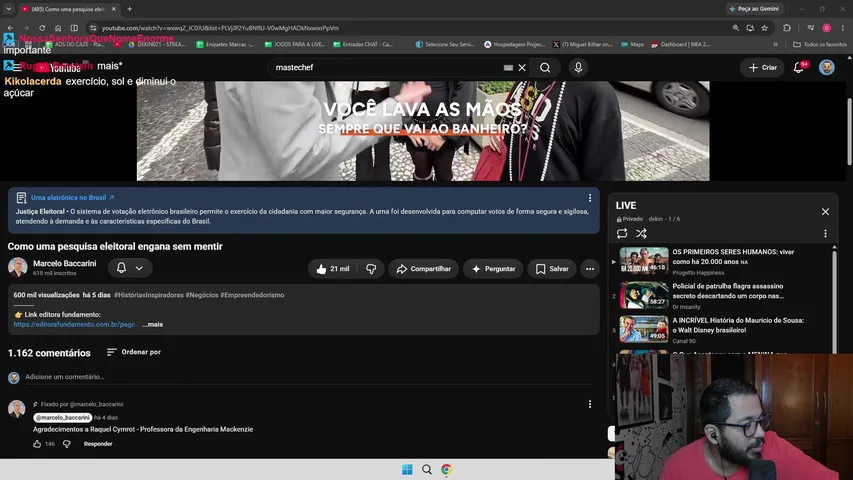This screenshot has height=480, width=853.
Task: Close the Como uma pesquisa tab
Action: (x=113, y=9)
